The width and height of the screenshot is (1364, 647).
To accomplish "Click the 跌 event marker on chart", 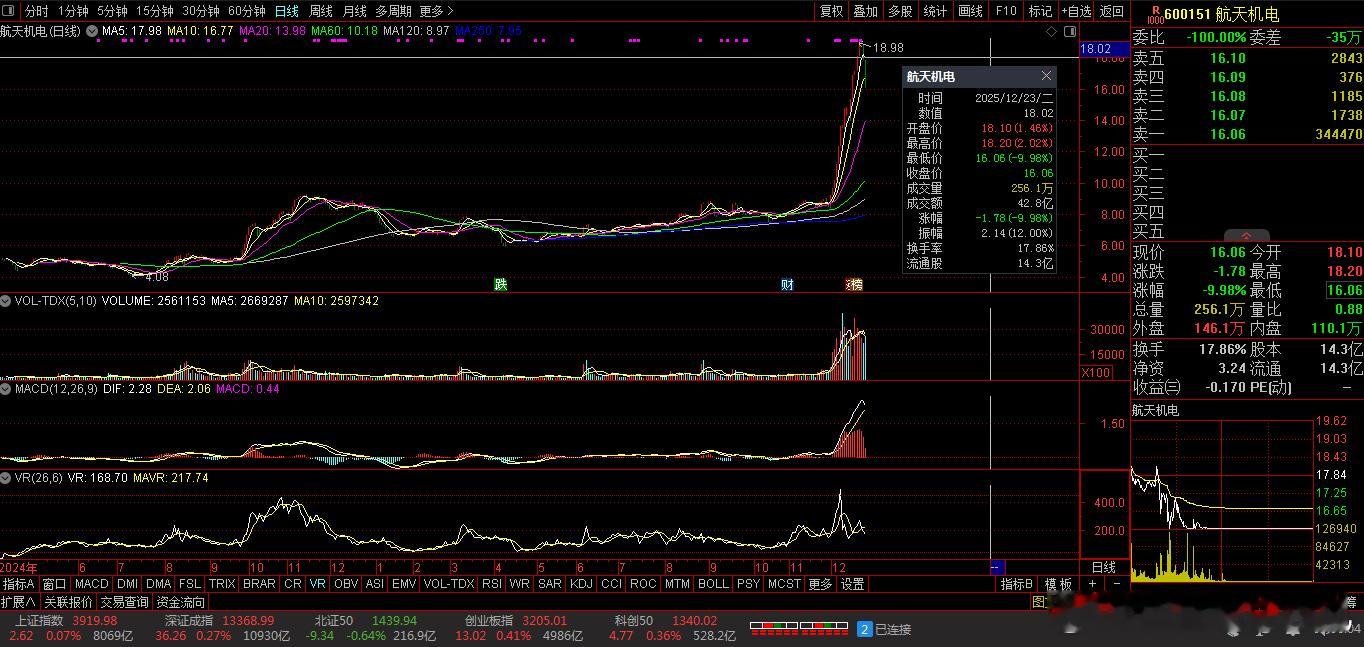I will 500,284.
